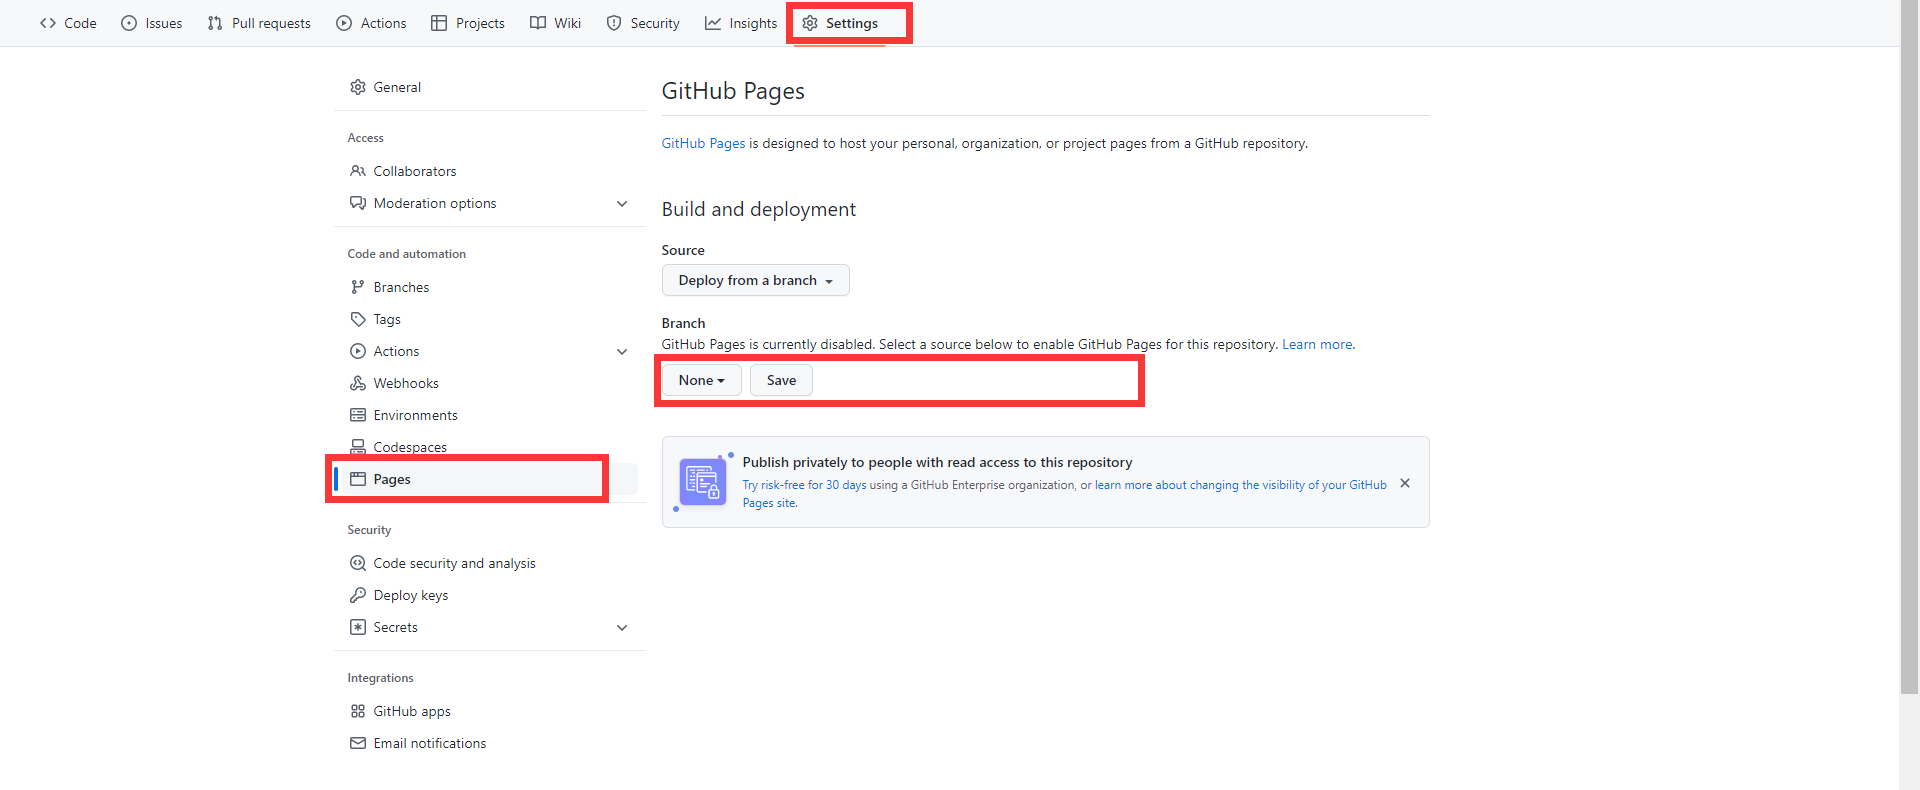This screenshot has width=1920, height=790.
Task: Open Codespaces settings
Action: click(x=489, y=447)
